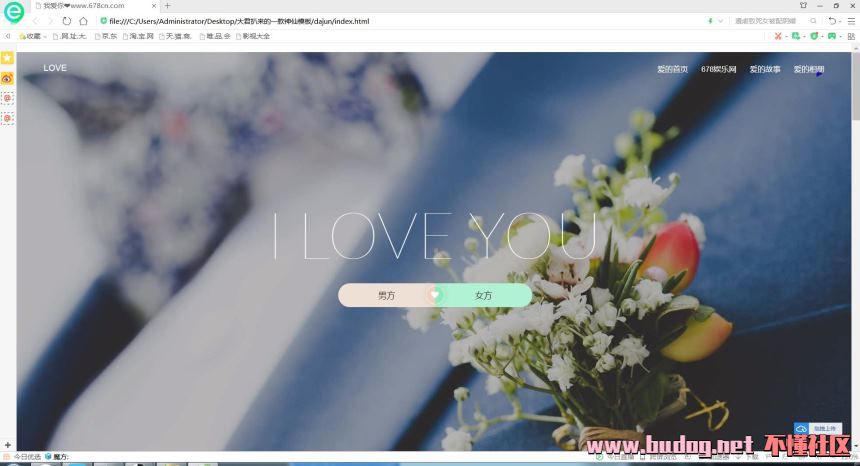The image size is (860, 466).
Task: Click the heart between 男方 and 女方
Action: [x=434, y=295]
